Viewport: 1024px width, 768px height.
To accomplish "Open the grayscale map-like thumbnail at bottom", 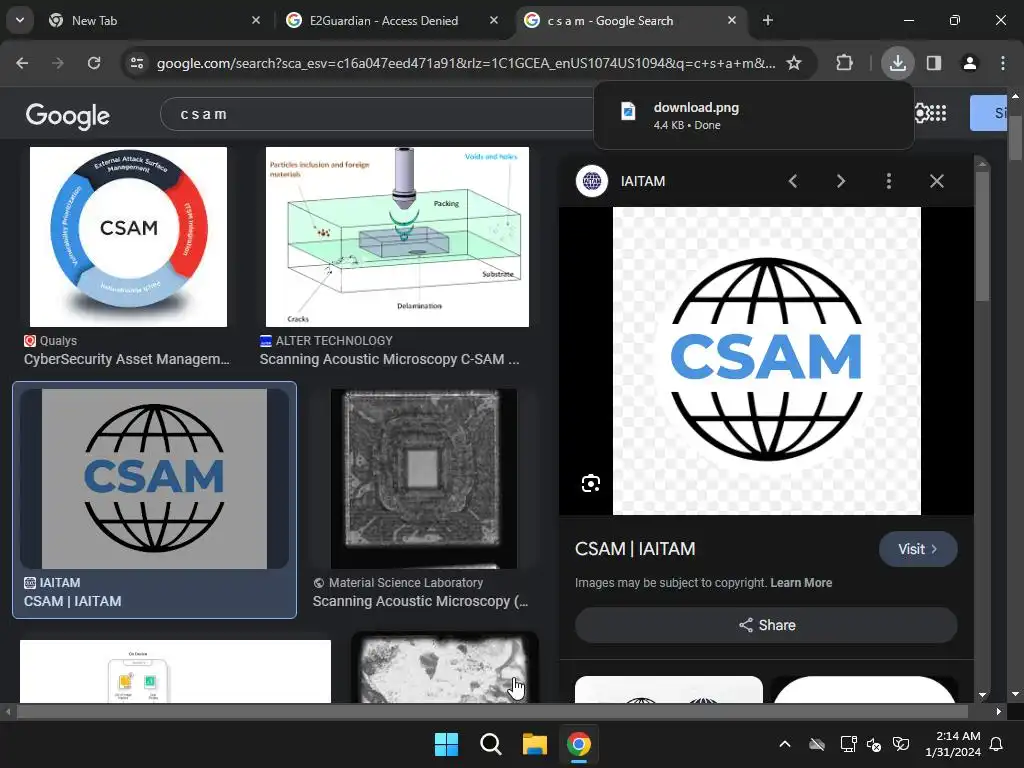I will 445,668.
